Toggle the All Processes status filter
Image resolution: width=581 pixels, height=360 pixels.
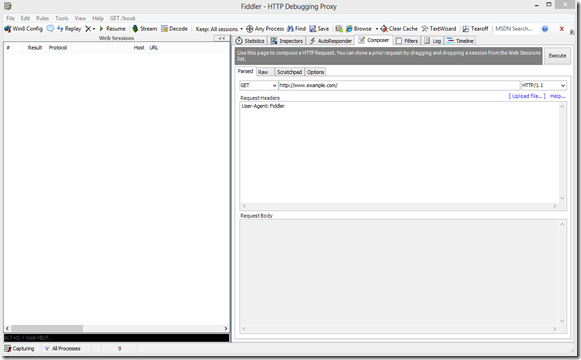(62, 349)
